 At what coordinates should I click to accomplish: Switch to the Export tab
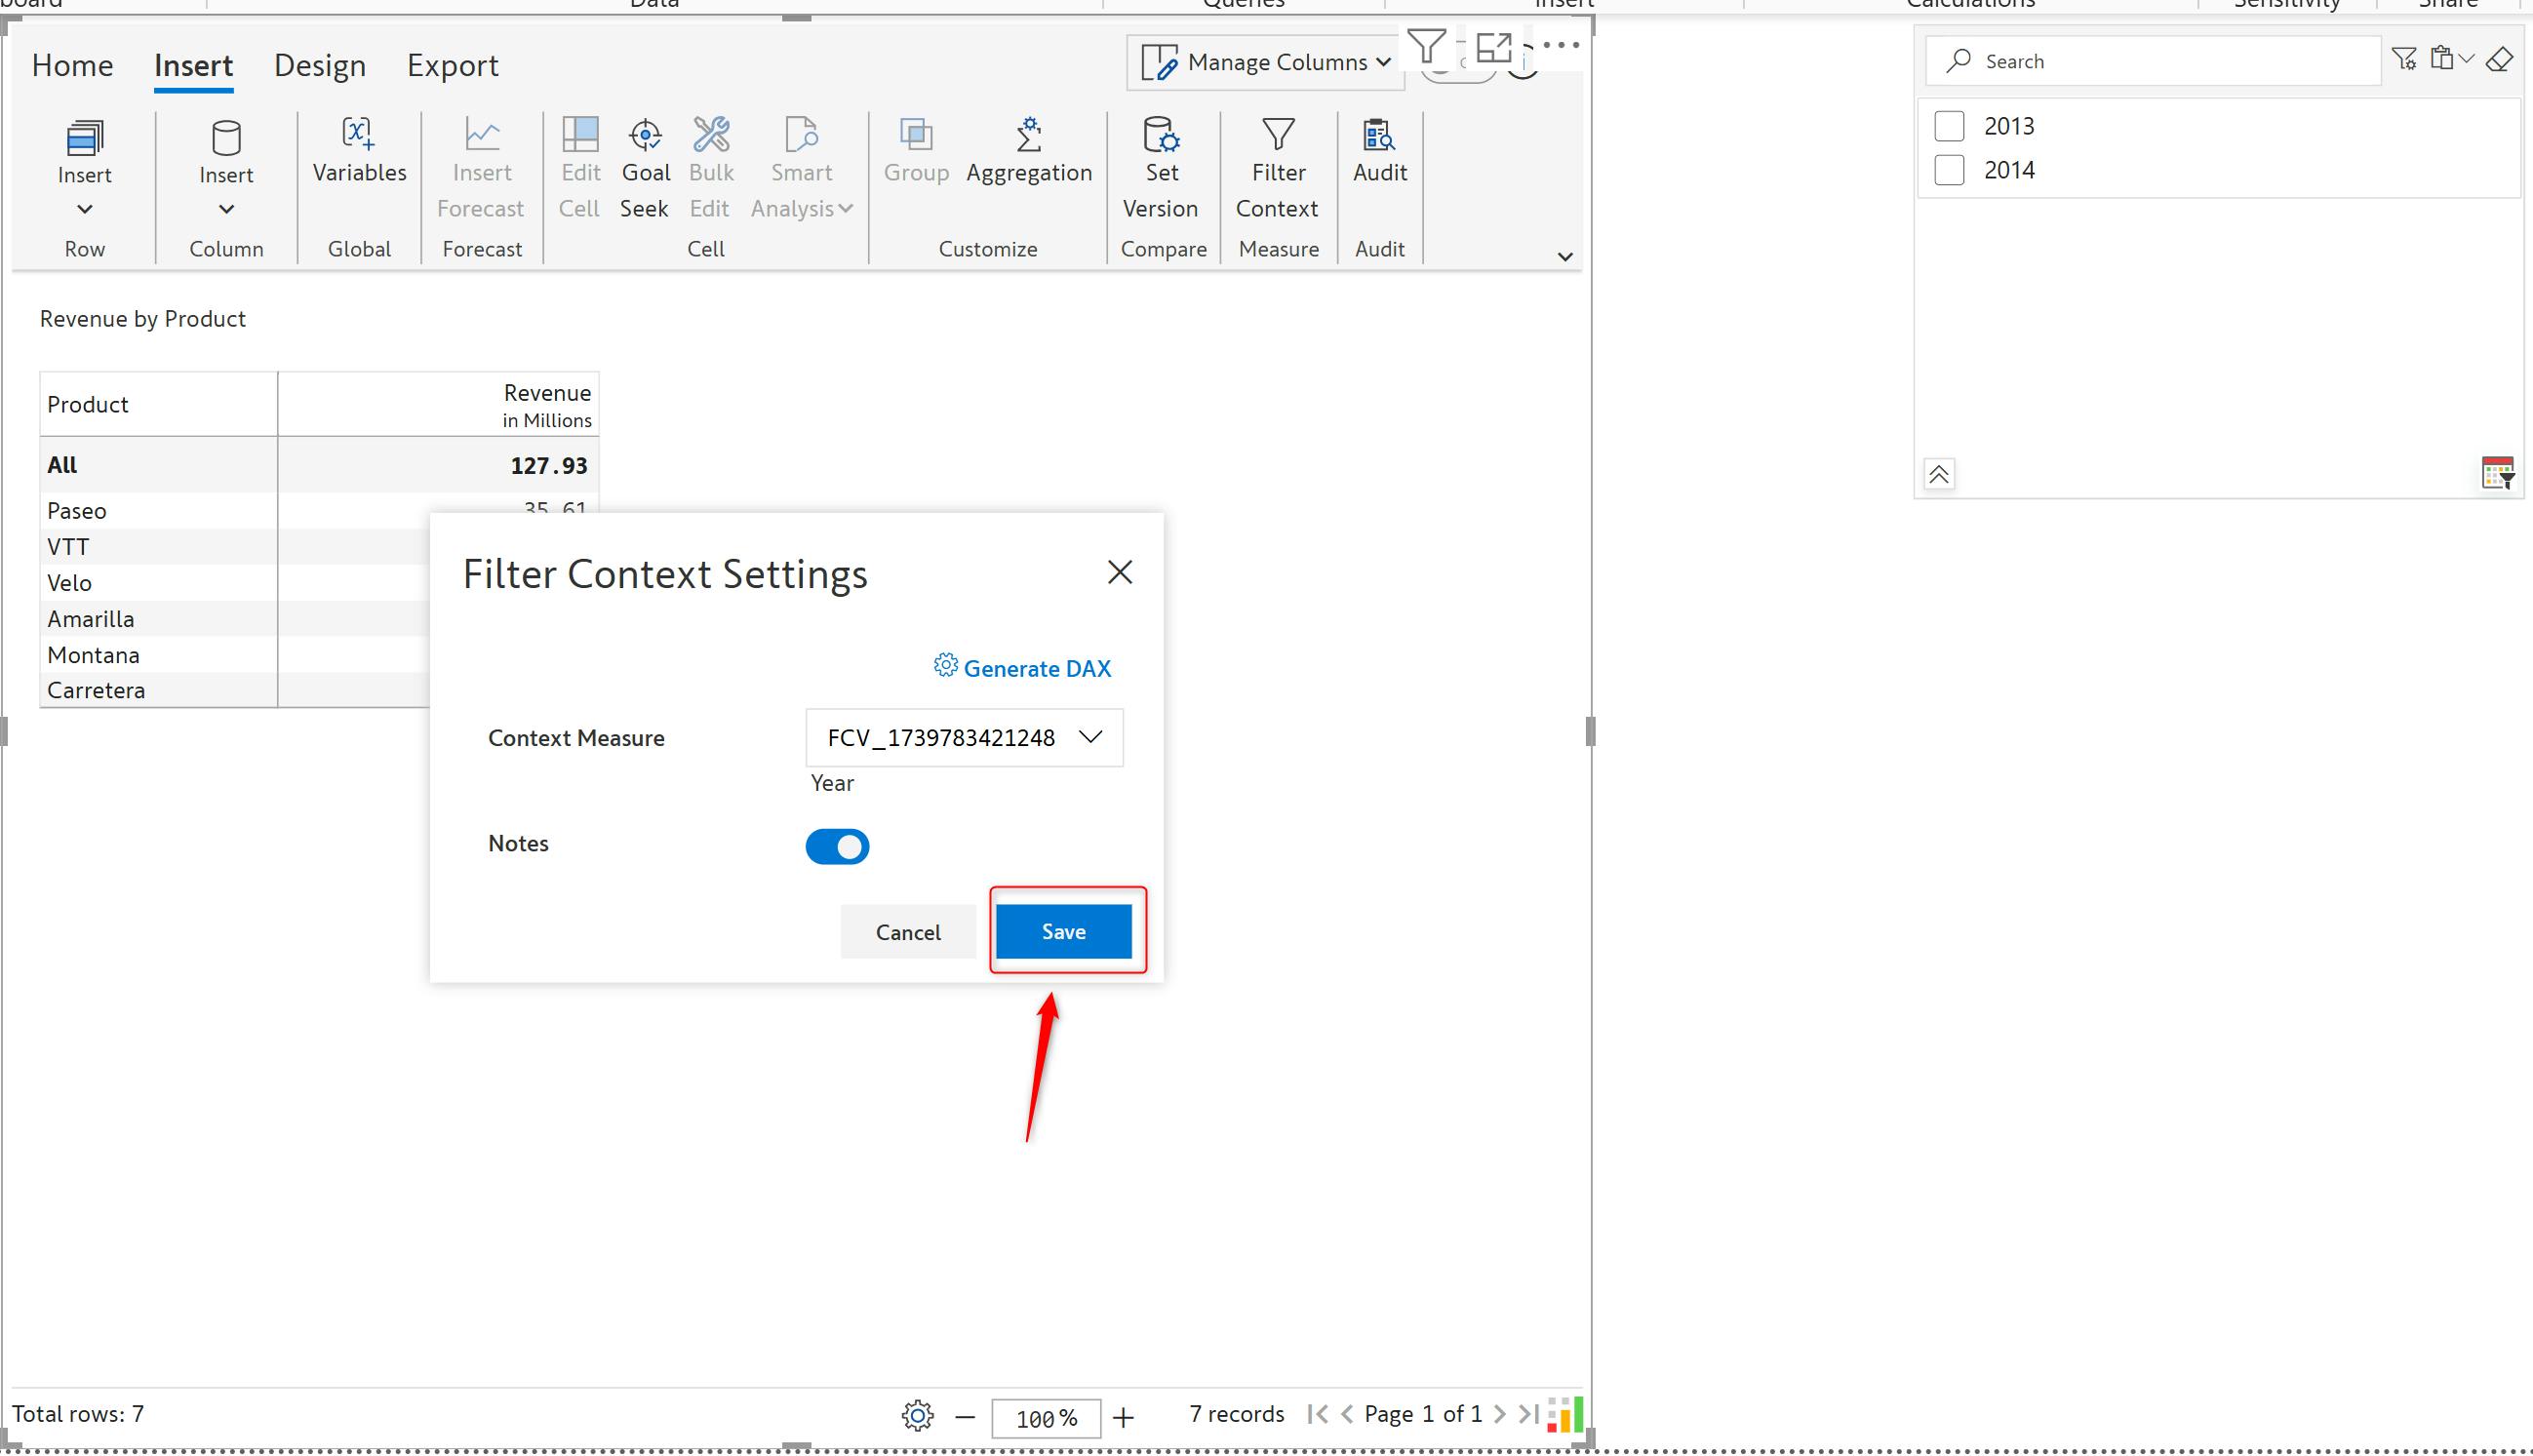[x=452, y=66]
